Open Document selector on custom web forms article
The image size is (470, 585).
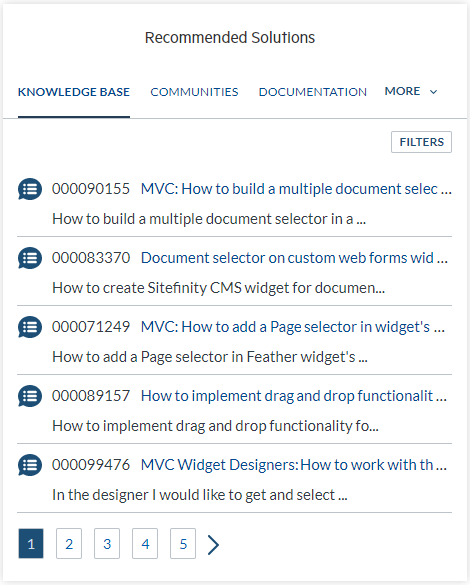click(294, 258)
